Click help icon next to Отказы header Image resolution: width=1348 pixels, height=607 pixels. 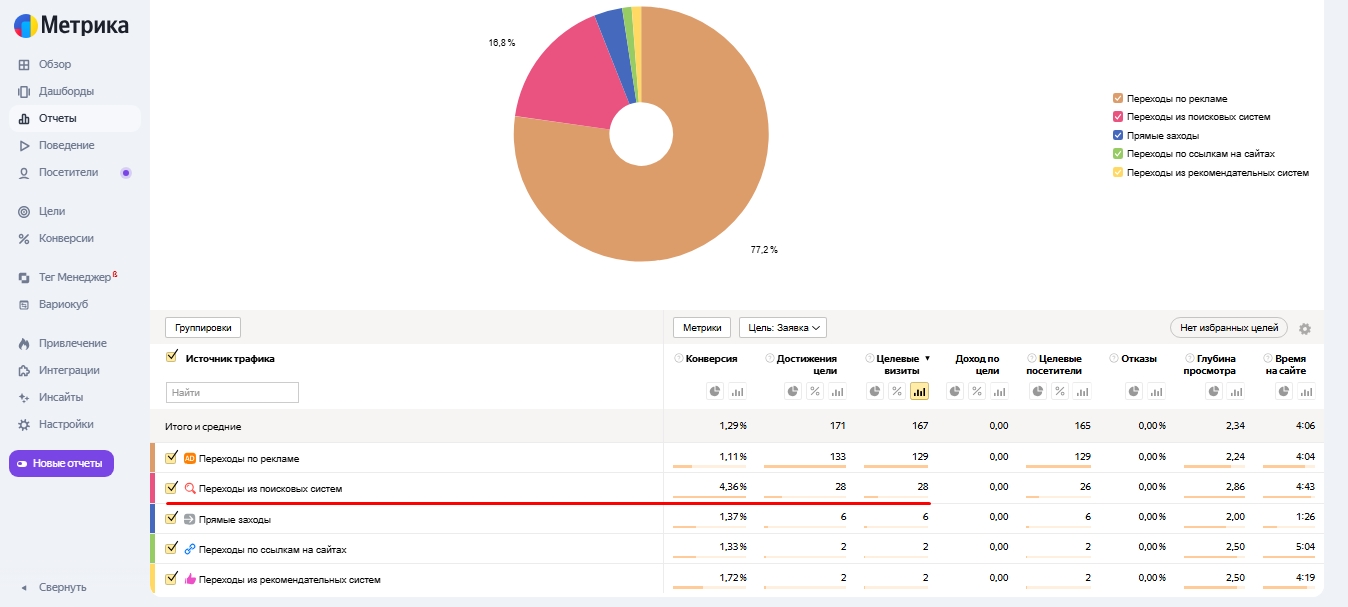(x=1114, y=358)
